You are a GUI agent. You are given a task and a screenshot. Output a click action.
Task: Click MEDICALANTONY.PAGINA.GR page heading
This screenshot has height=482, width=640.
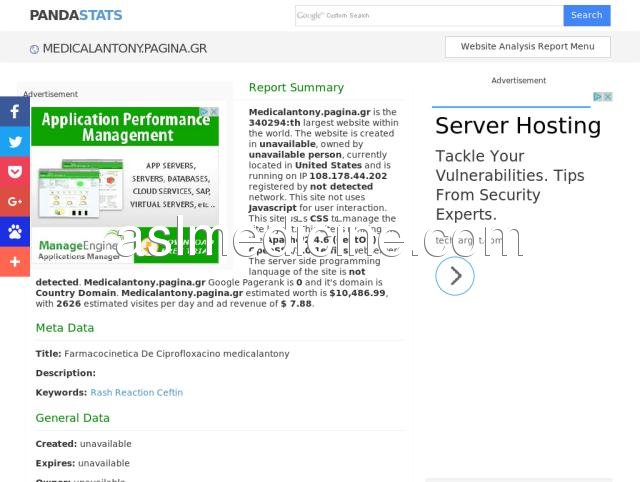[124, 49]
